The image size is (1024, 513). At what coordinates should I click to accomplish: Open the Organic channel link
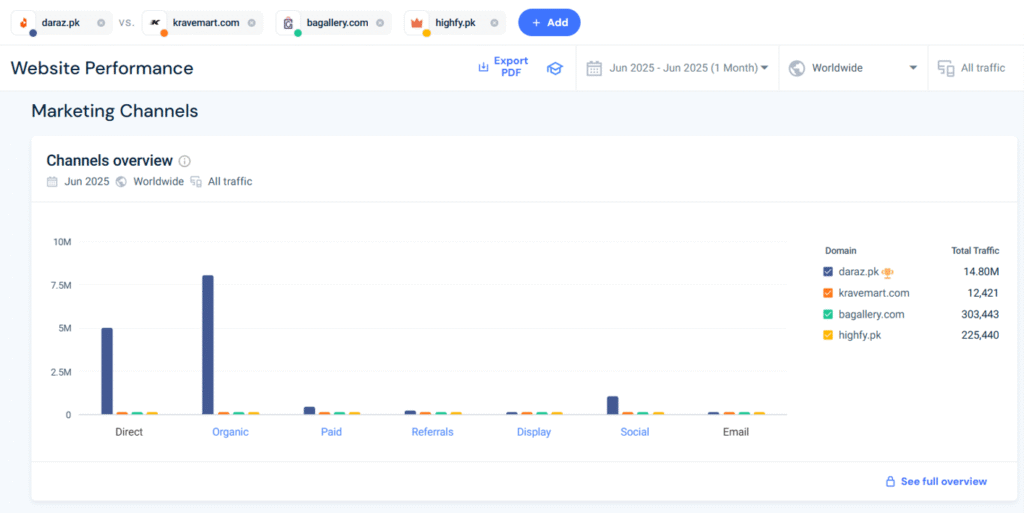coord(230,432)
